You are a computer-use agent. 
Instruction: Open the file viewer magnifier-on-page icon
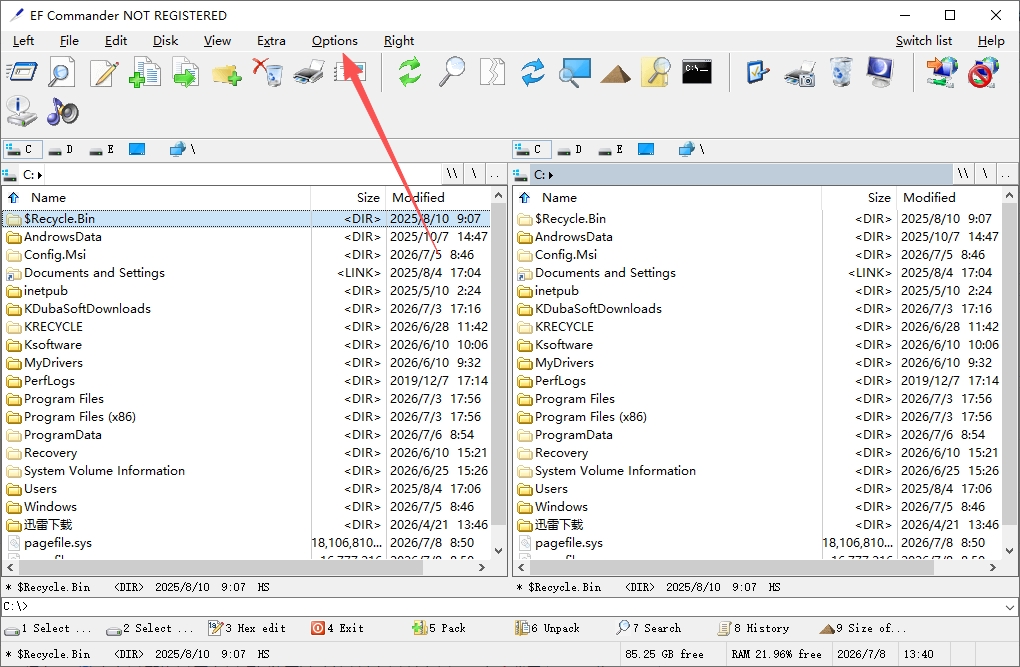click(62, 72)
